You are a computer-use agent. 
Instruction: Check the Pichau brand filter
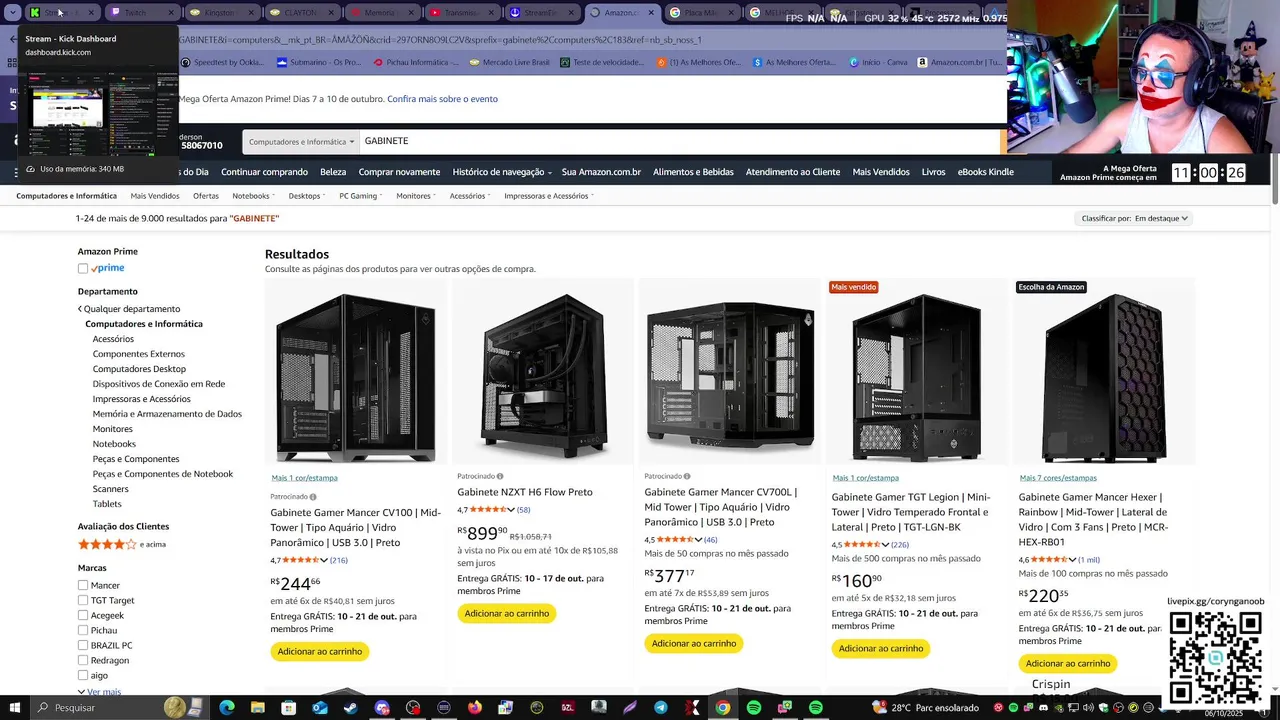click(83, 630)
